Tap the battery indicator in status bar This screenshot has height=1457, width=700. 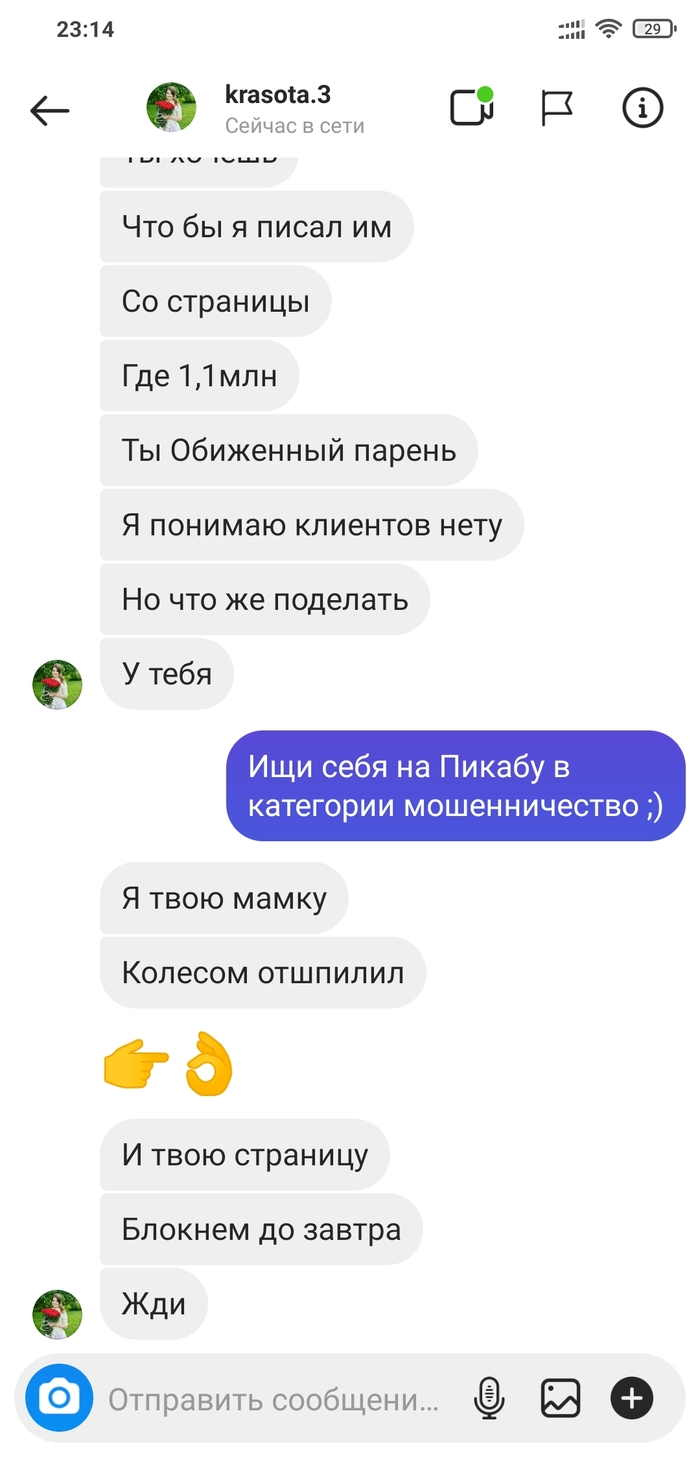pyautogui.click(x=653, y=29)
